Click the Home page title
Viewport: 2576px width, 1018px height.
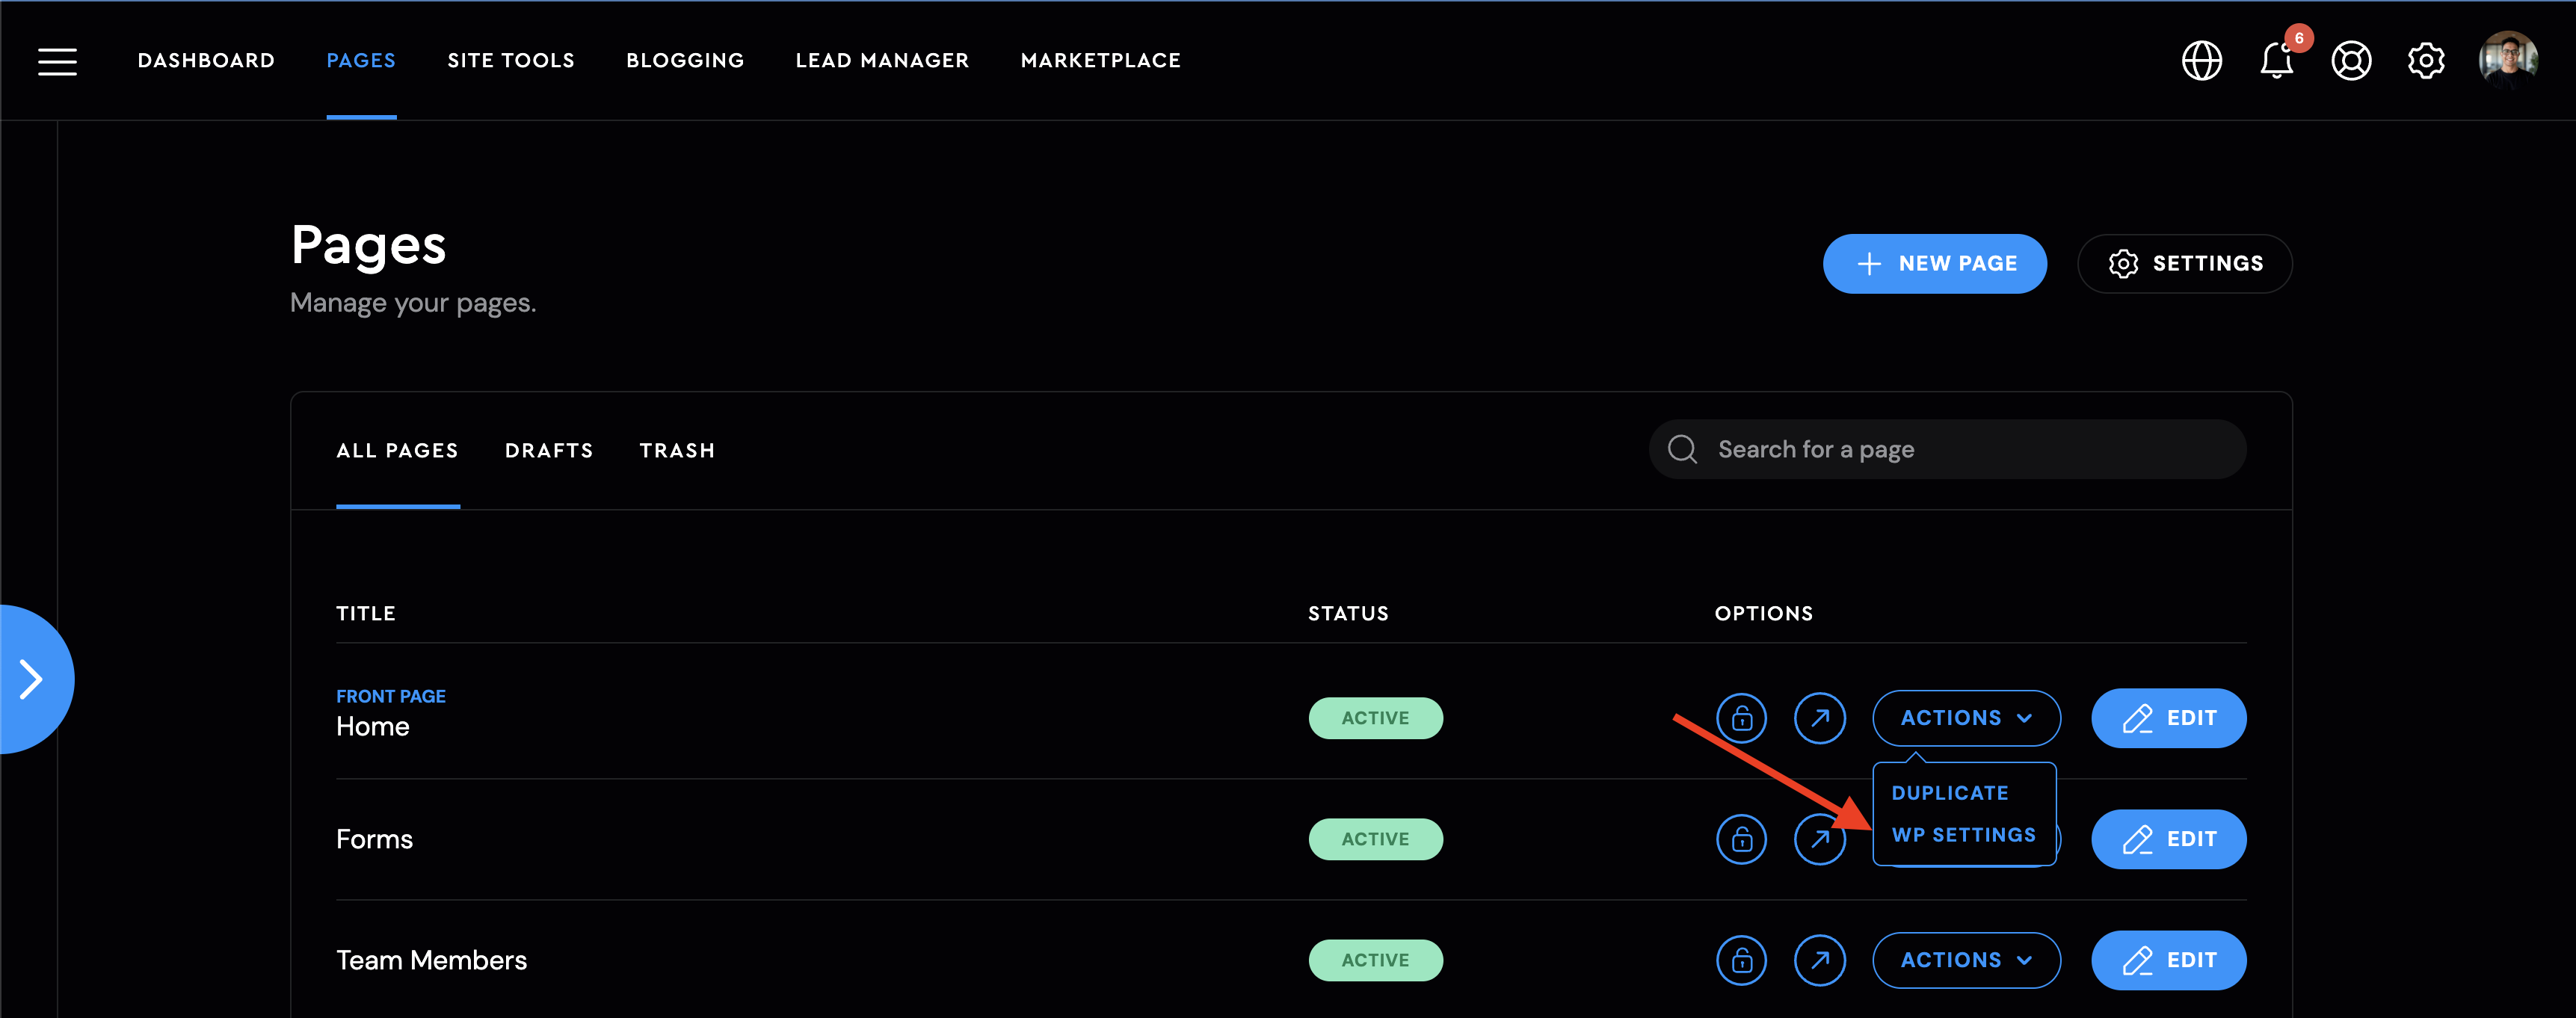[x=372, y=727]
